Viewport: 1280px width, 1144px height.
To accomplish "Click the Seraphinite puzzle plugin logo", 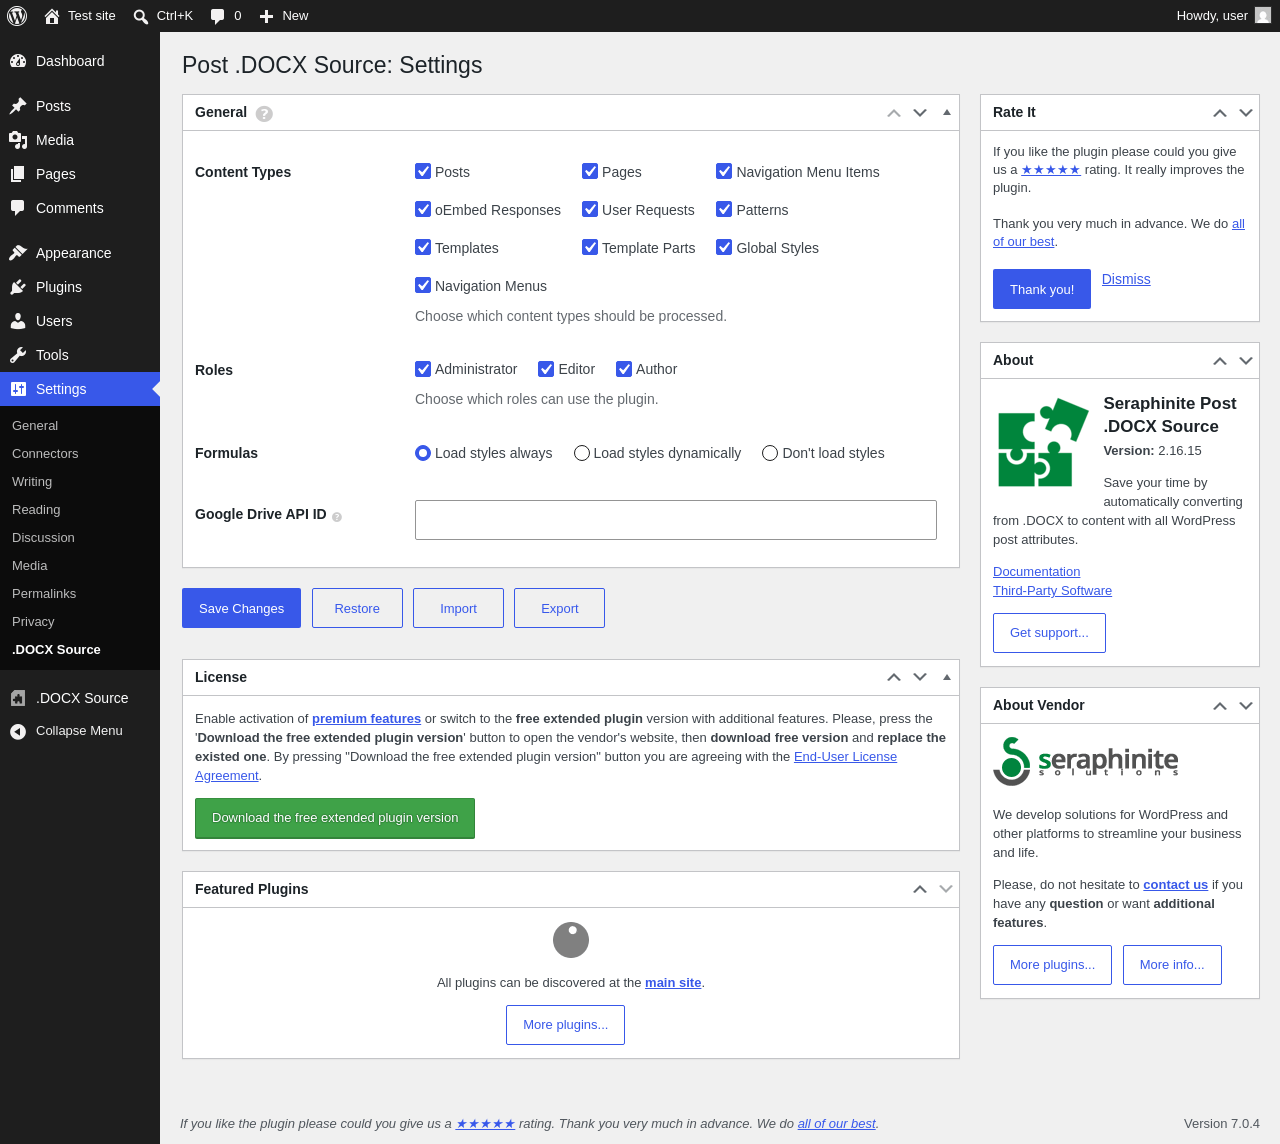I will coord(1043,442).
